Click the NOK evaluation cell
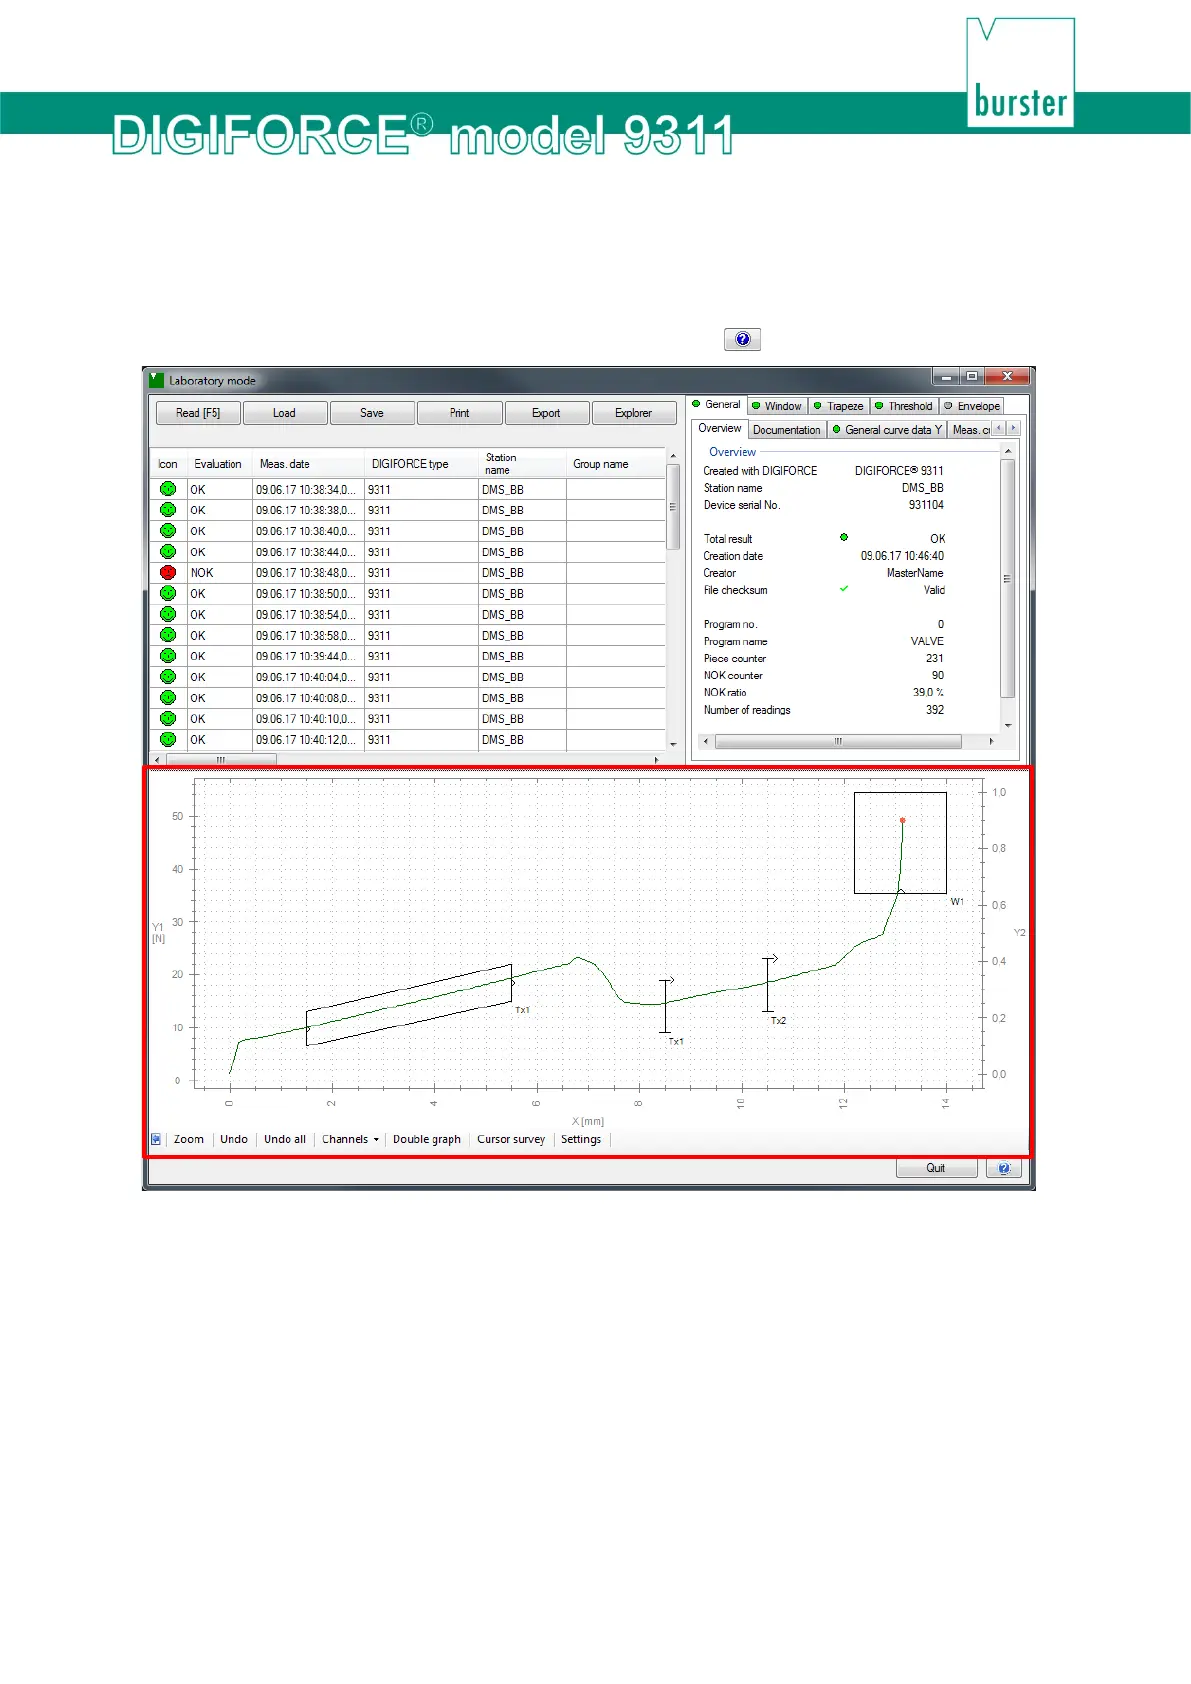The width and height of the screenshot is (1191, 1684). pos(219,573)
